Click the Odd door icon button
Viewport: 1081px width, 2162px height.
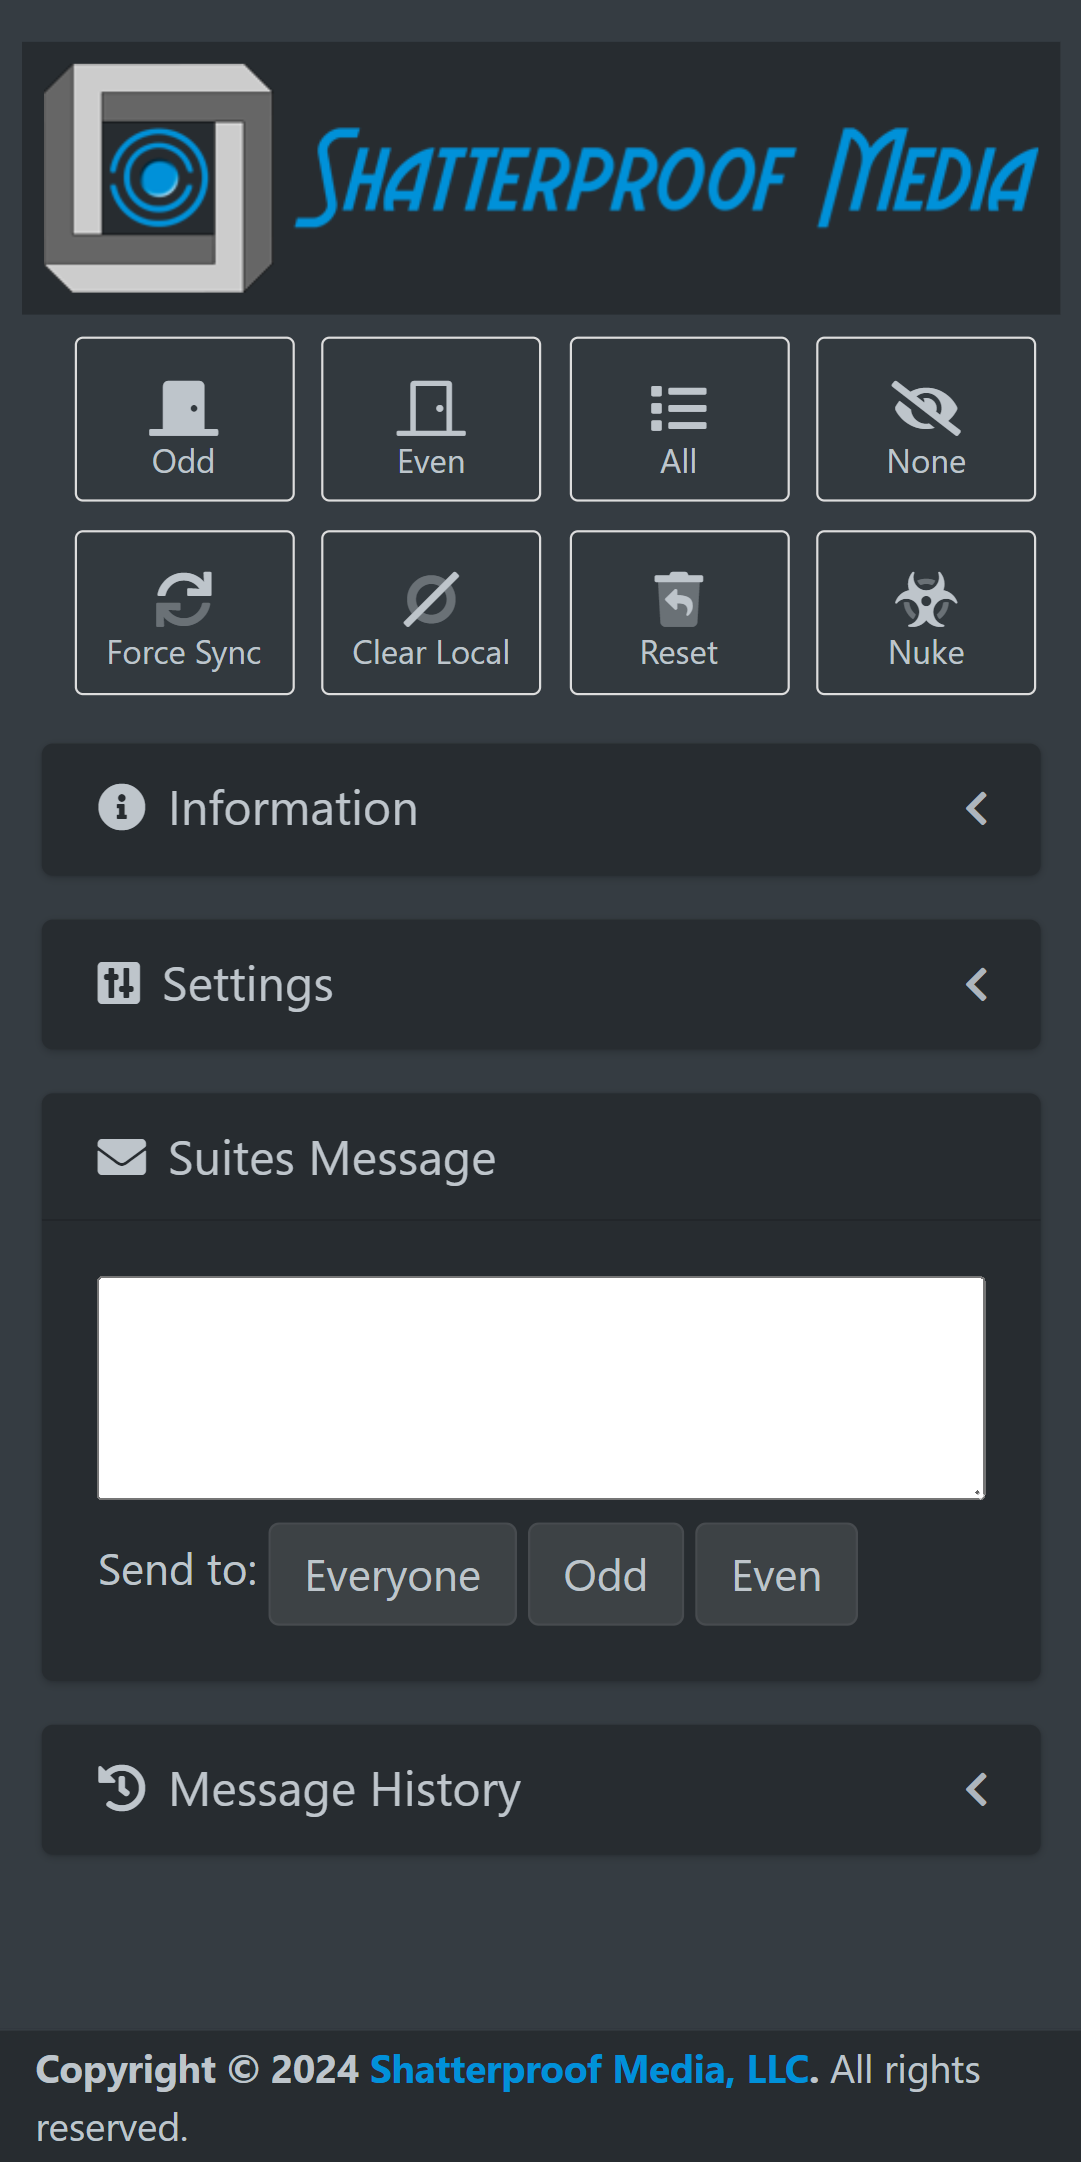(184, 419)
